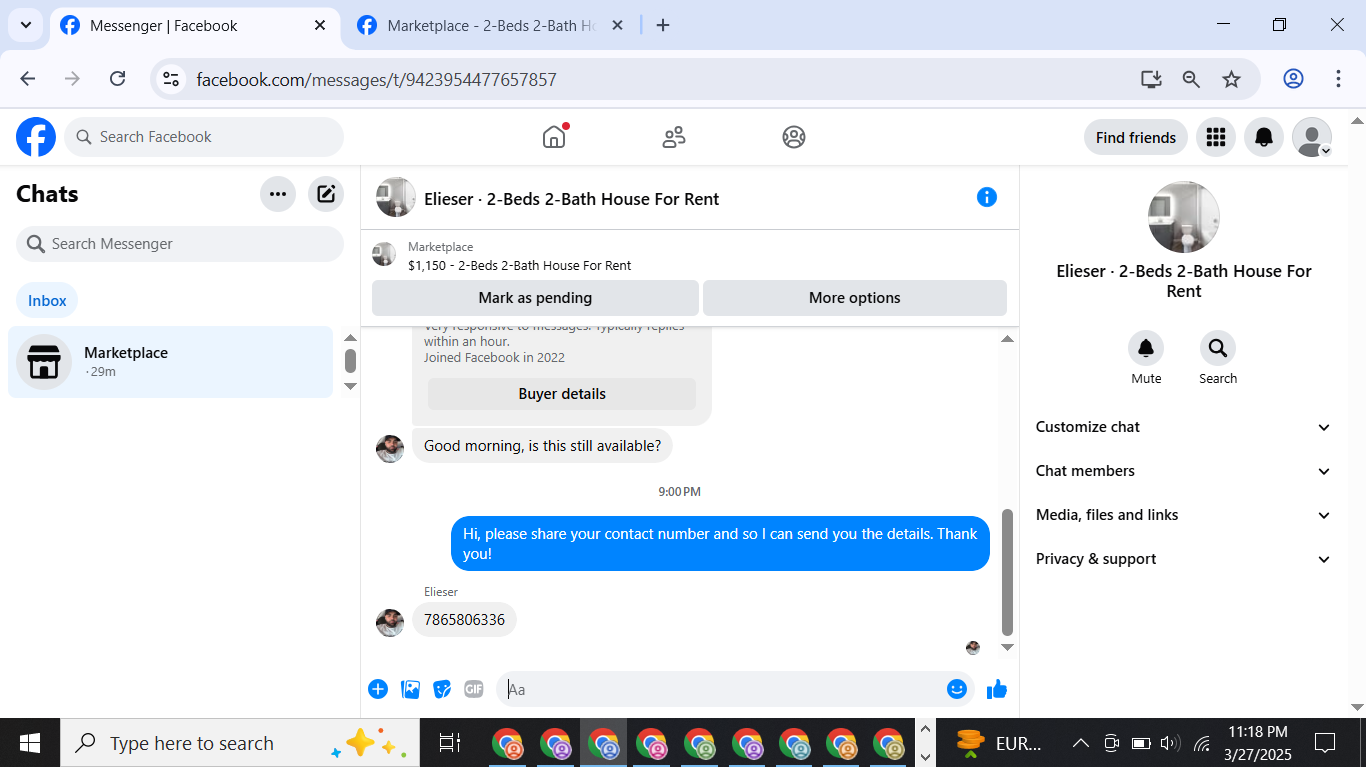Go back in Chrome browser
The width and height of the screenshot is (1366, 767).
28,79
